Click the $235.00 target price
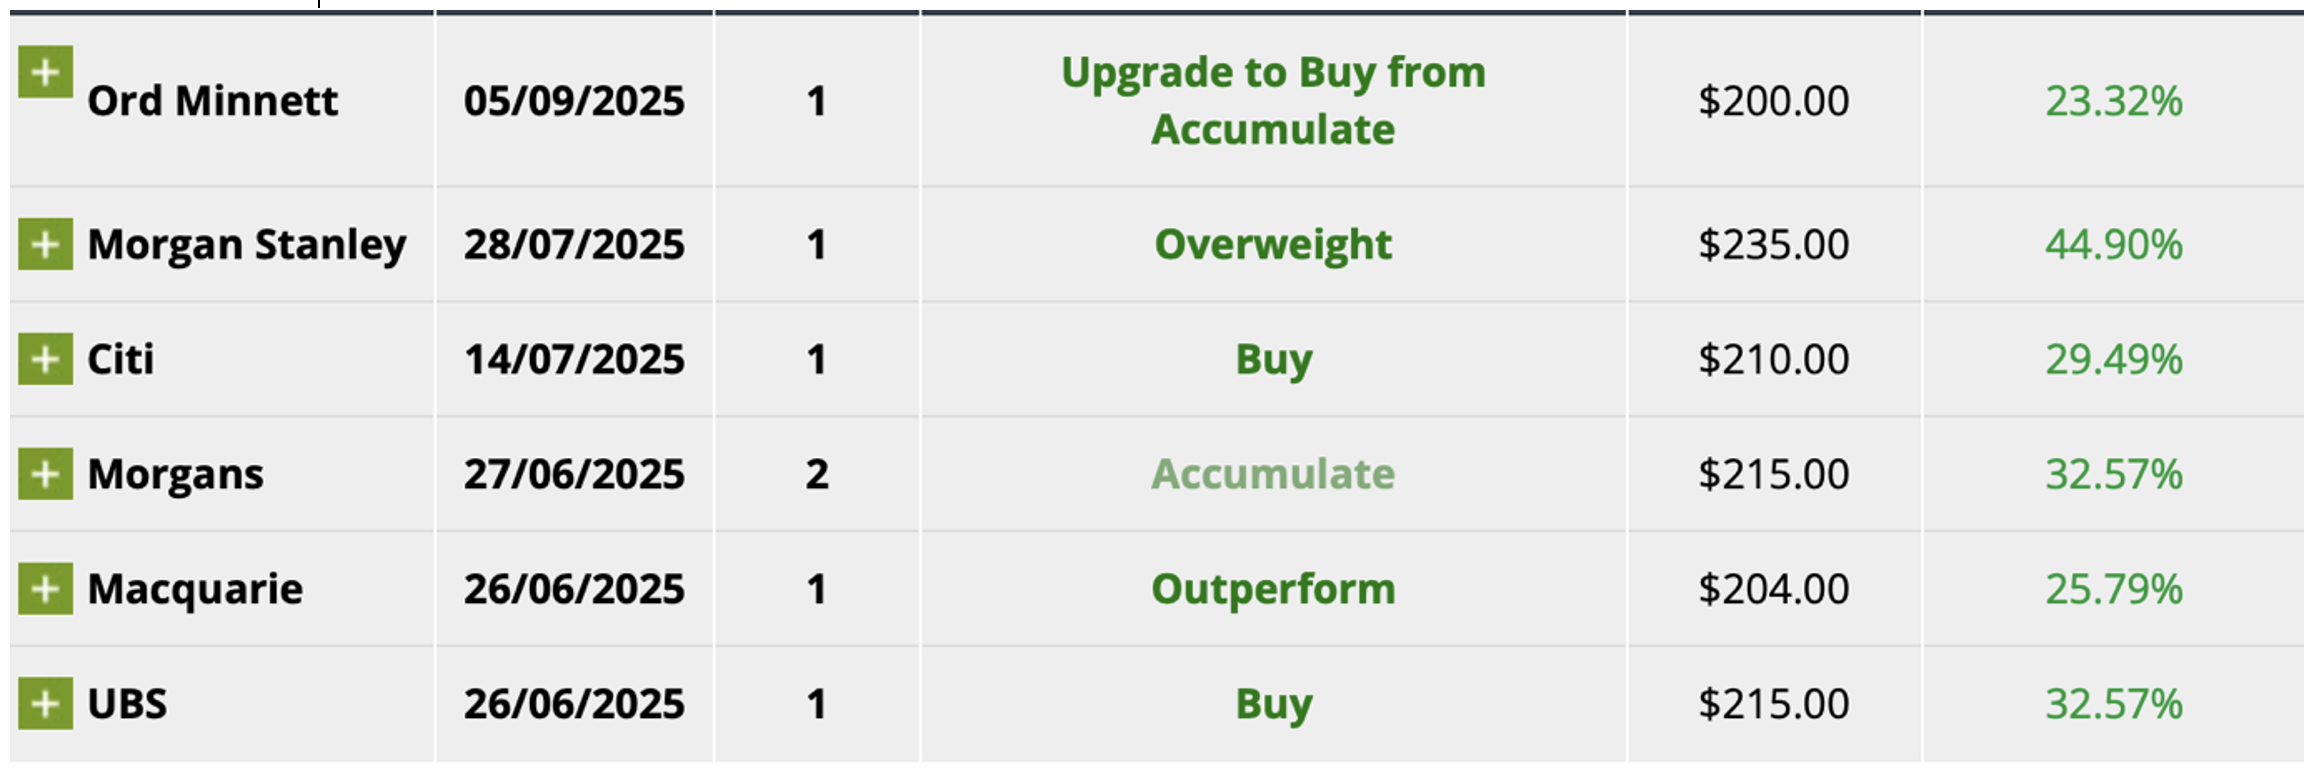This screenshot has width=2320, height=778. pos(1773,245)
